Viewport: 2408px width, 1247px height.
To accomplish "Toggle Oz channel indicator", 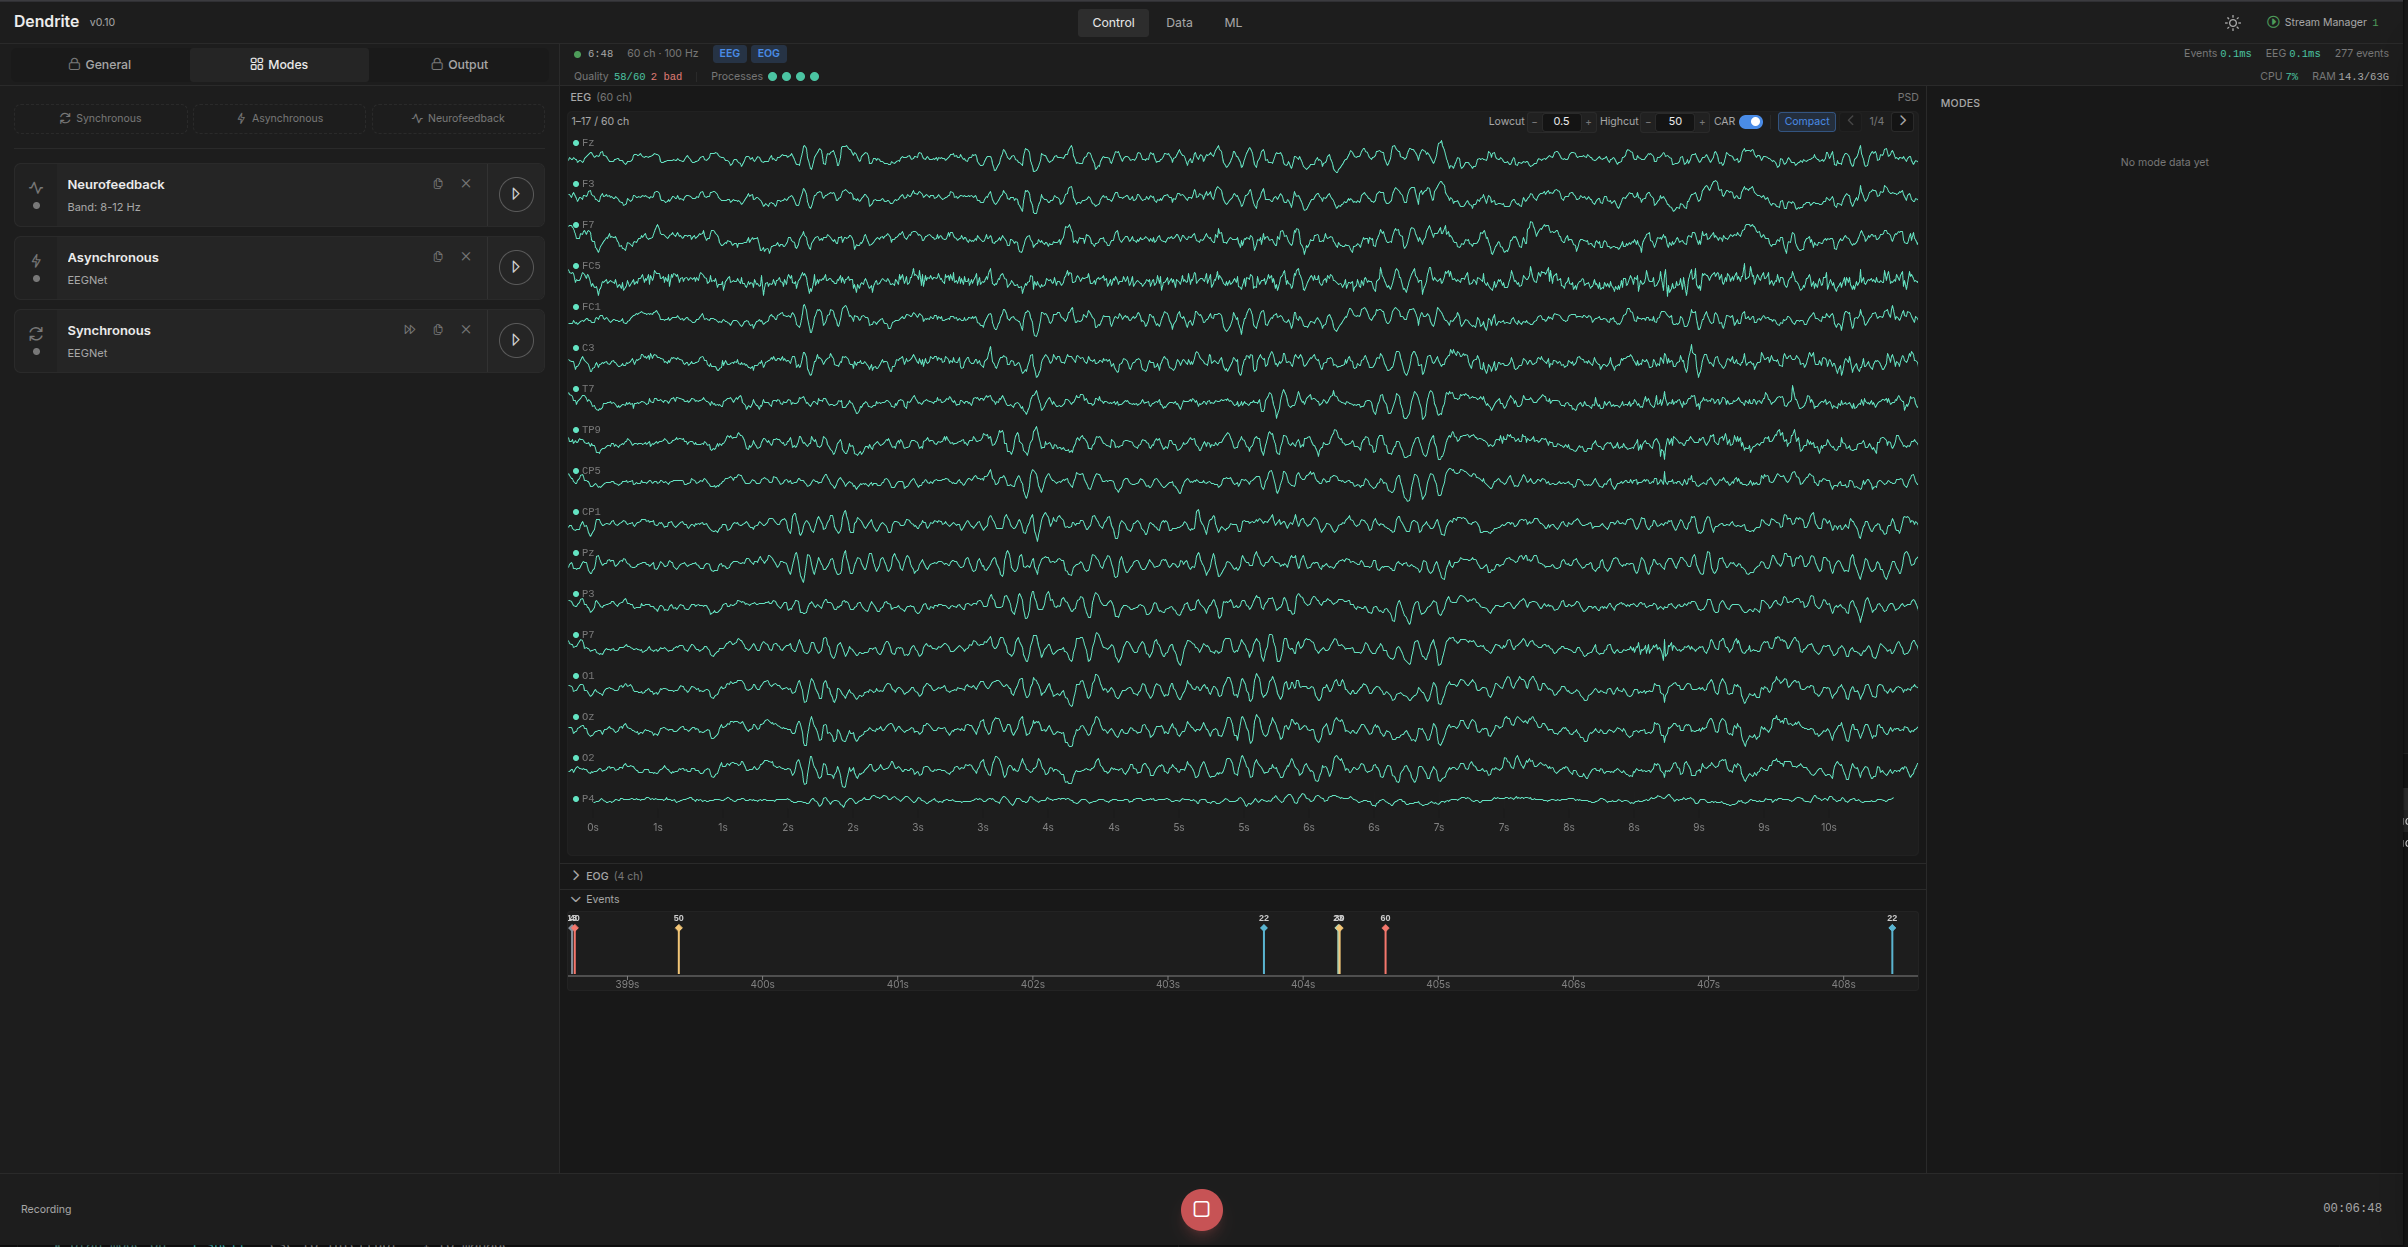I will click(576, 718).
